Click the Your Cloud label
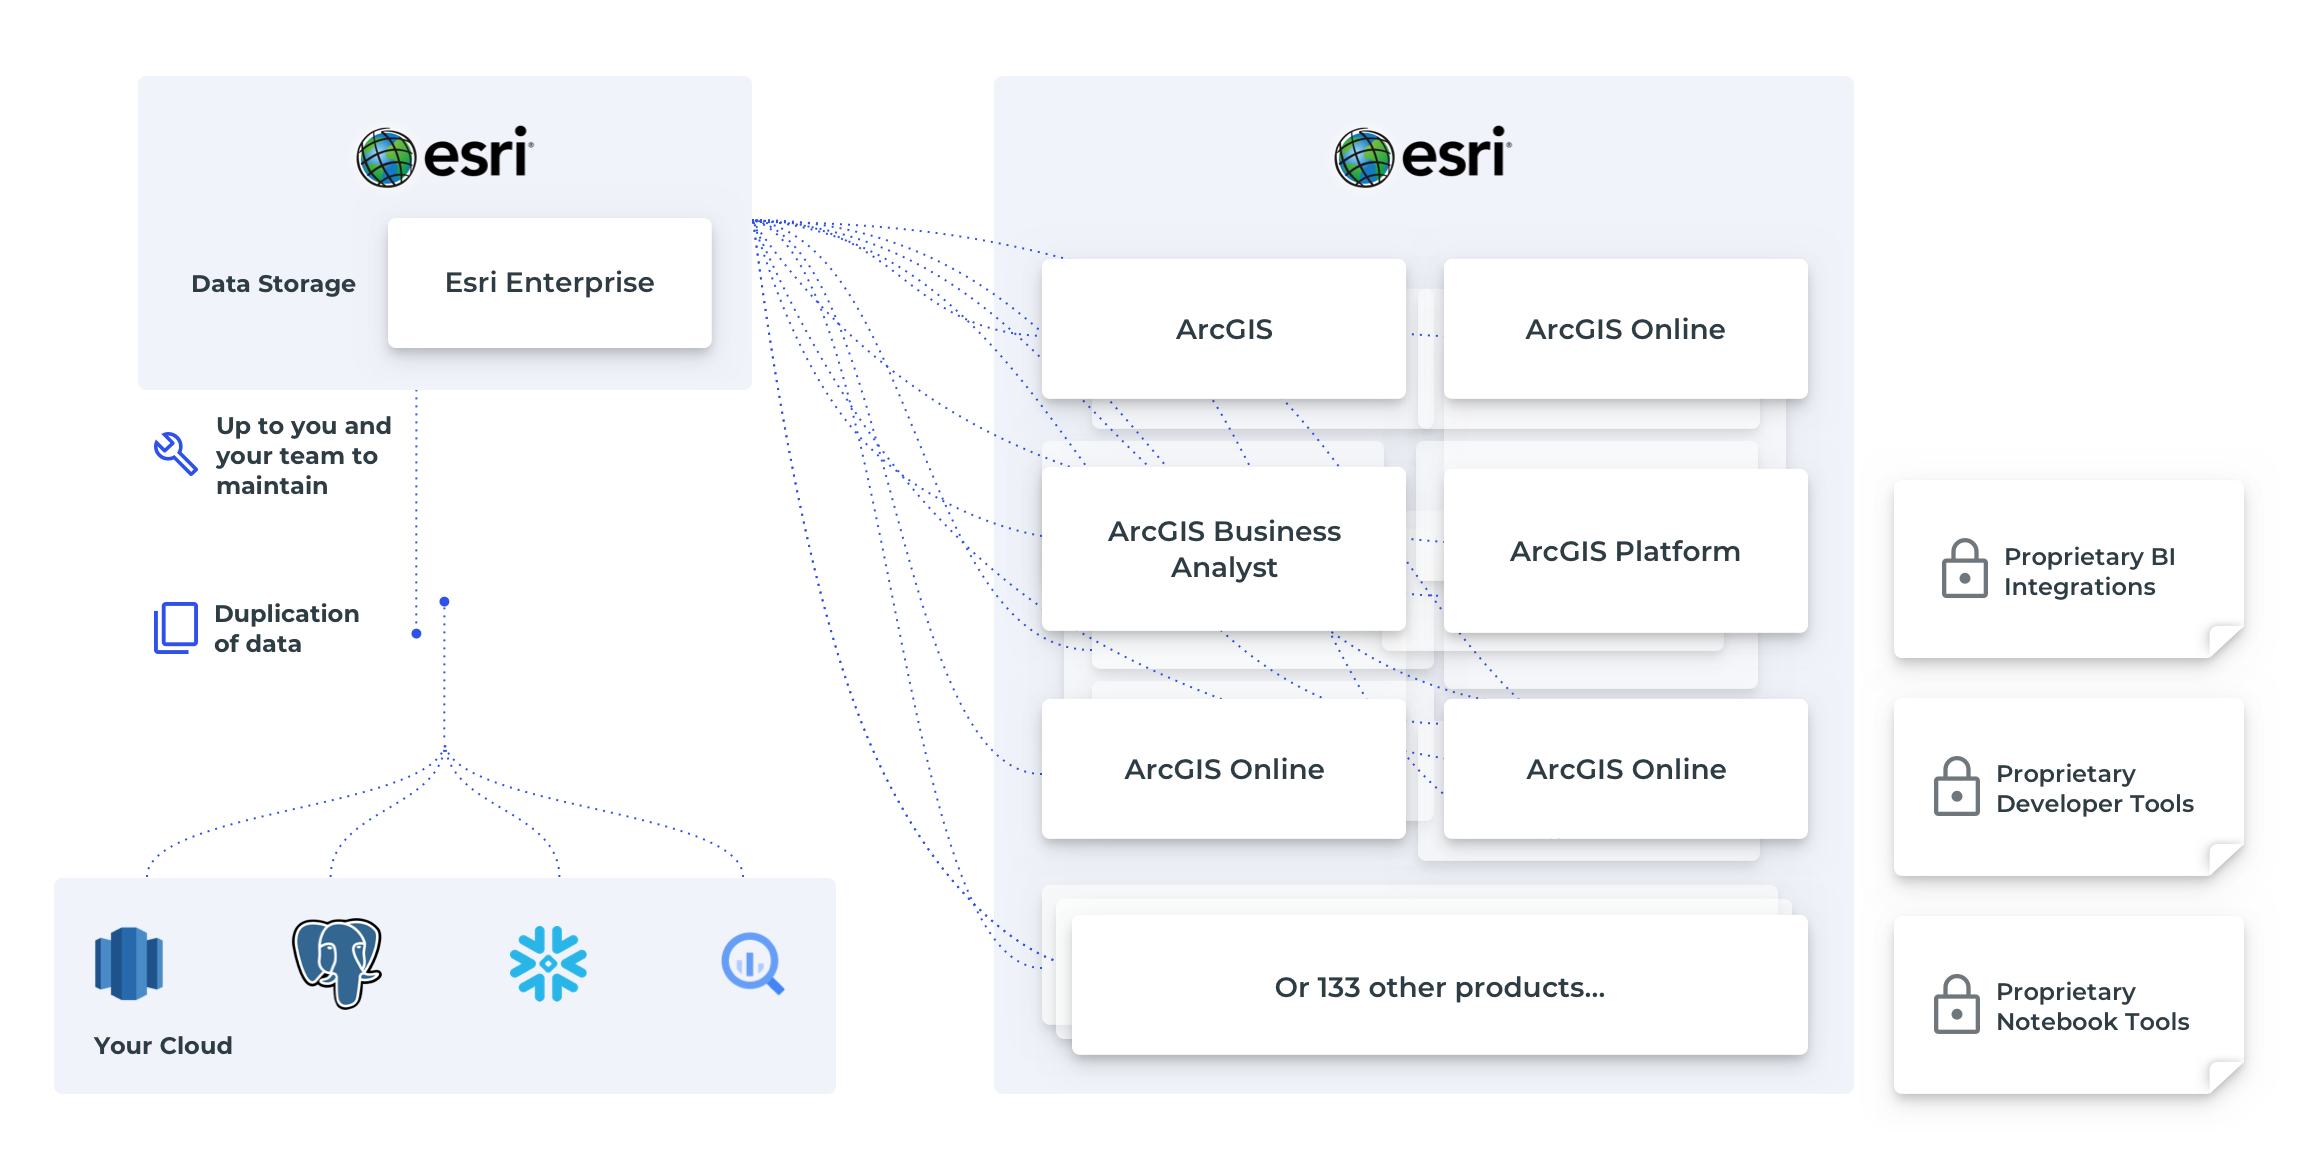The image size is (2316, 1150). point(163,1045)
